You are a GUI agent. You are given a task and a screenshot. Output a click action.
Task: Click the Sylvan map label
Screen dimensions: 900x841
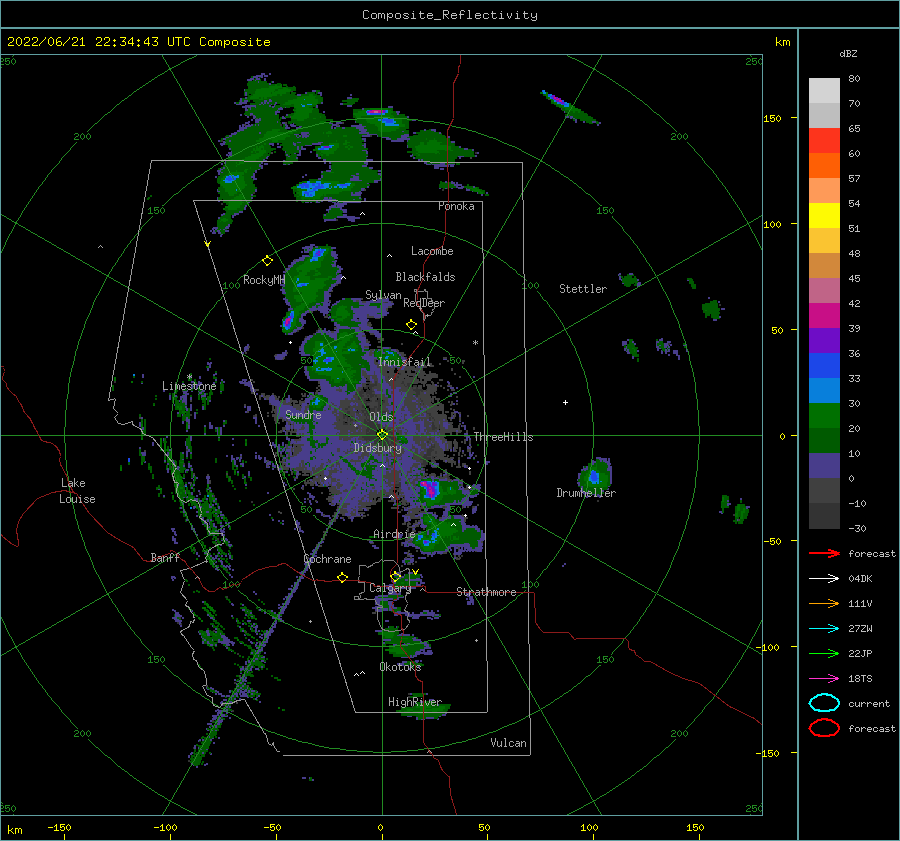pyautogui.click(x=383, y=295)
